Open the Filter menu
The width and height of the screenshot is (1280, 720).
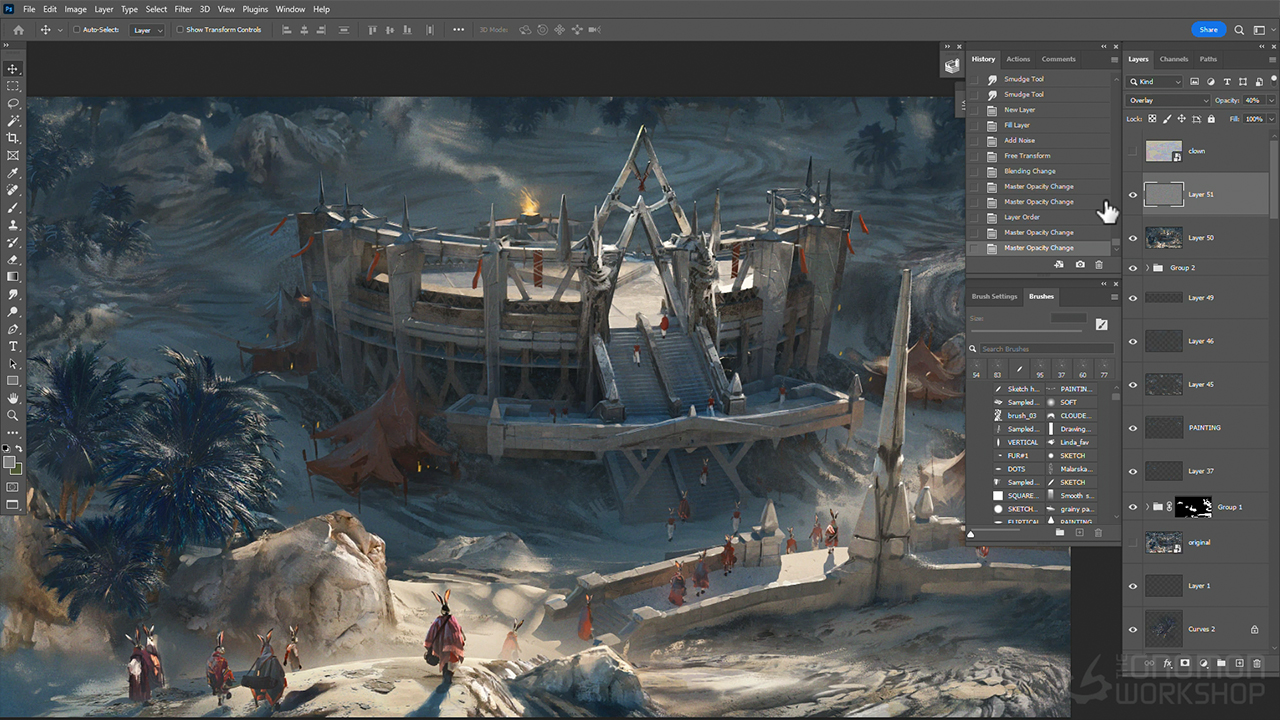(183, 9)
